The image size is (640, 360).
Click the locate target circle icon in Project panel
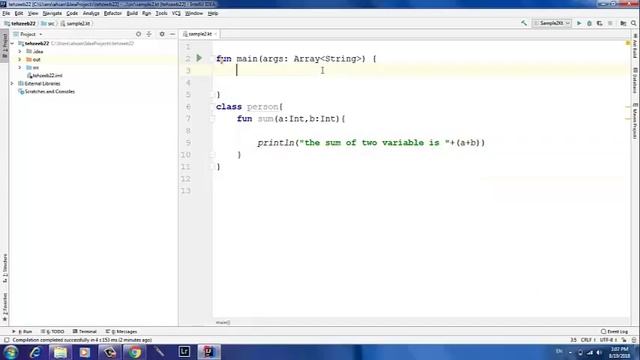[138, 34]
